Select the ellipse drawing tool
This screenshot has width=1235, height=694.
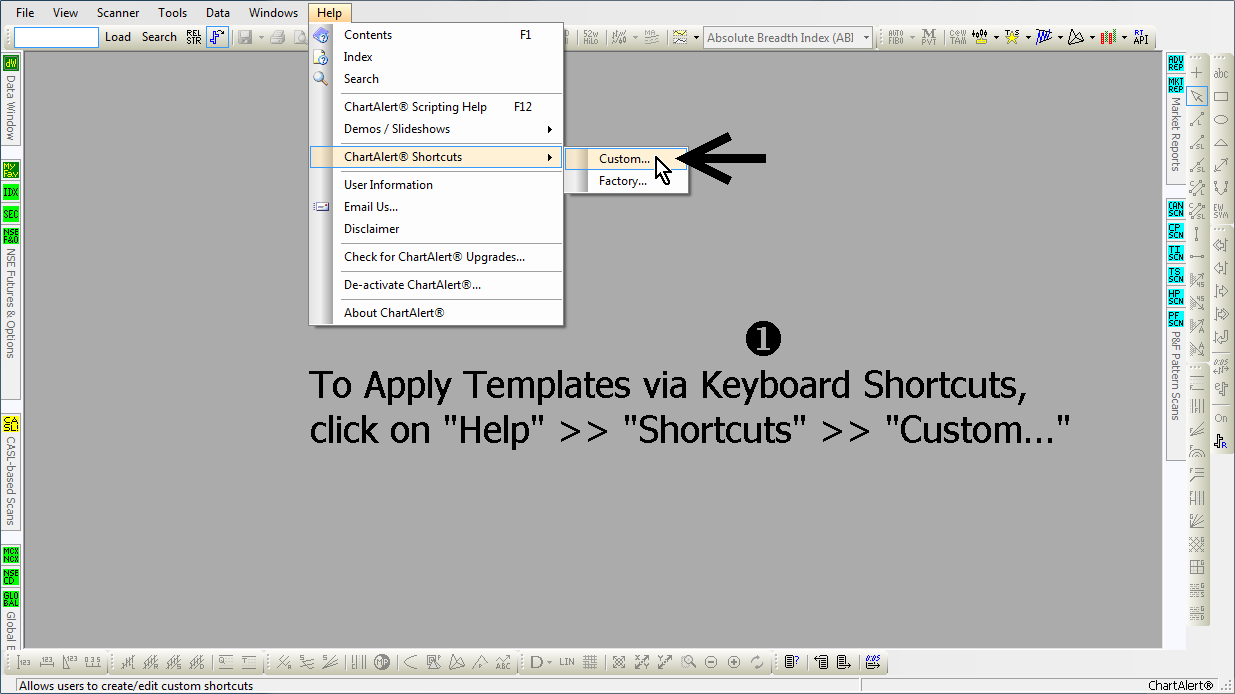[1221, 119]
